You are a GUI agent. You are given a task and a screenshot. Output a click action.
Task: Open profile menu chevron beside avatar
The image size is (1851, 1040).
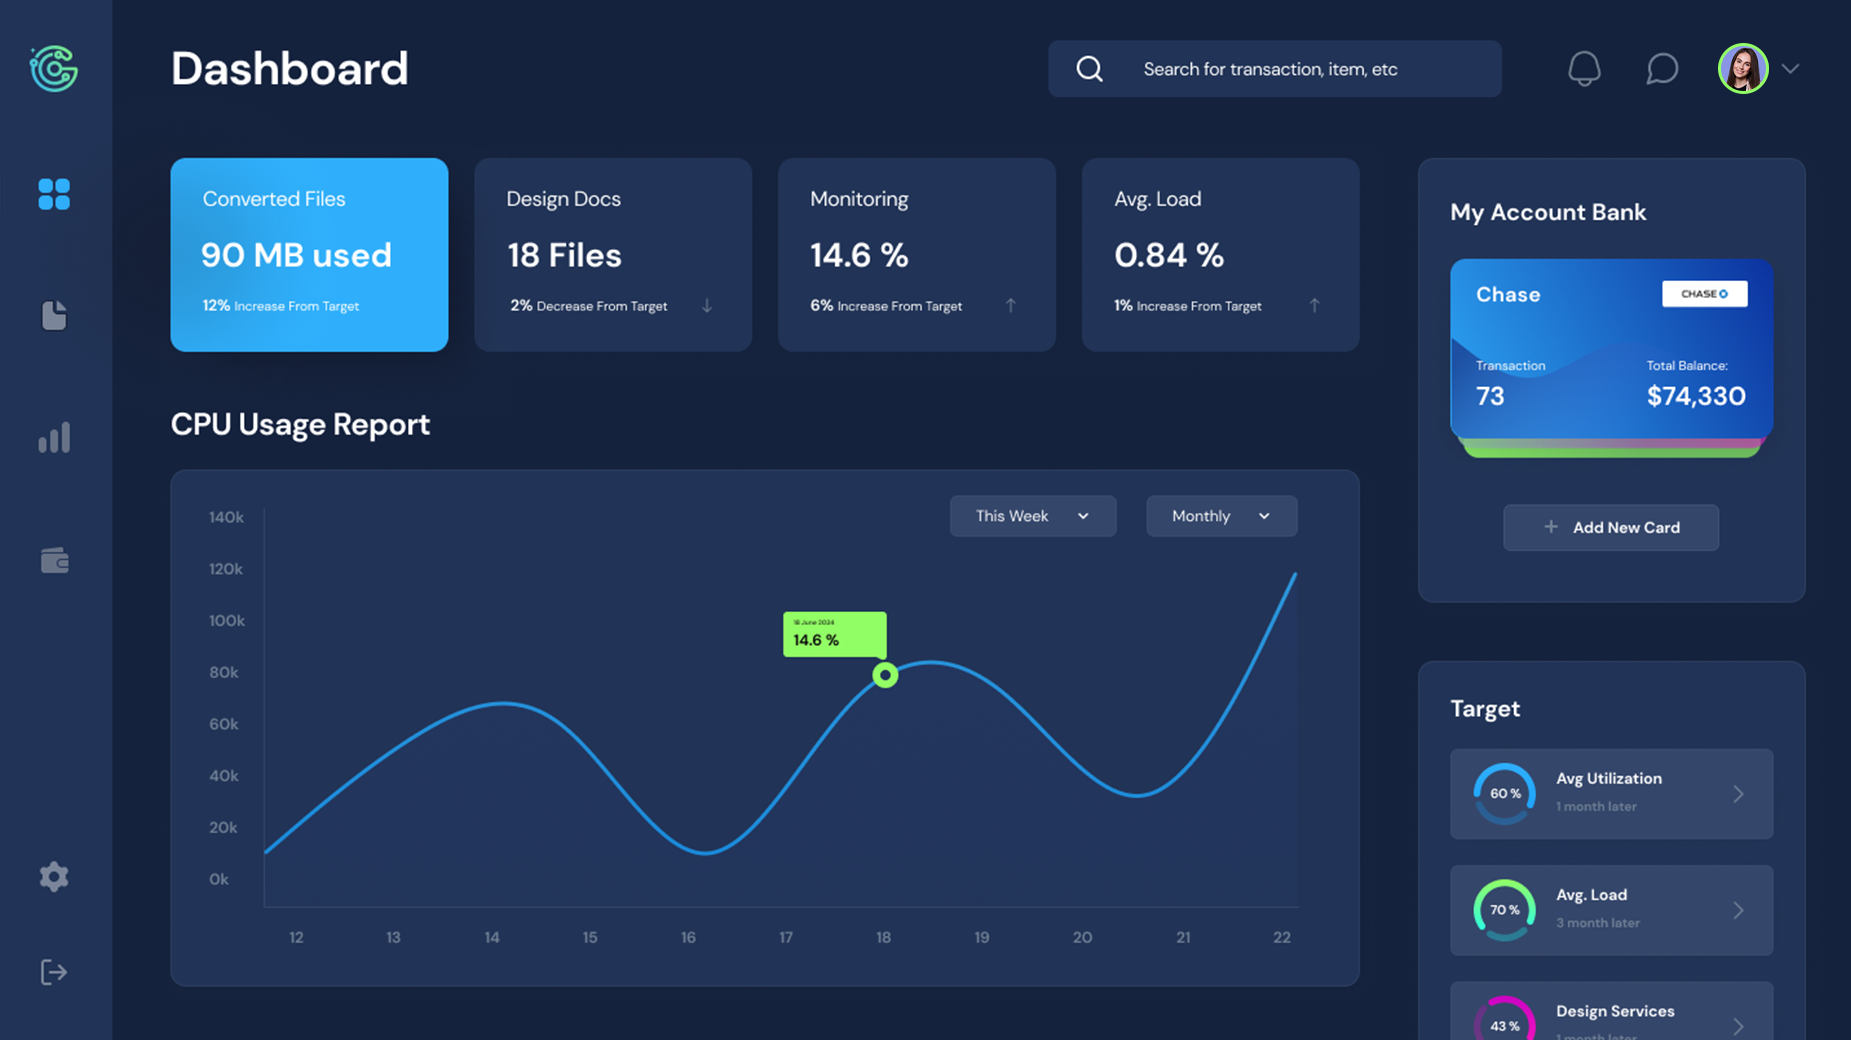click(x=1790, y=69)
